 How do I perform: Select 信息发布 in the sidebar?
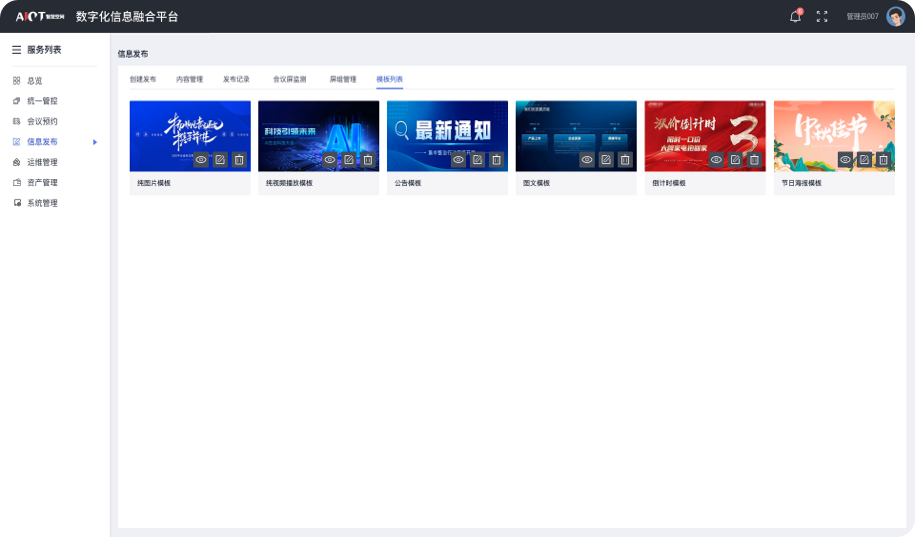tap(42, 142)
